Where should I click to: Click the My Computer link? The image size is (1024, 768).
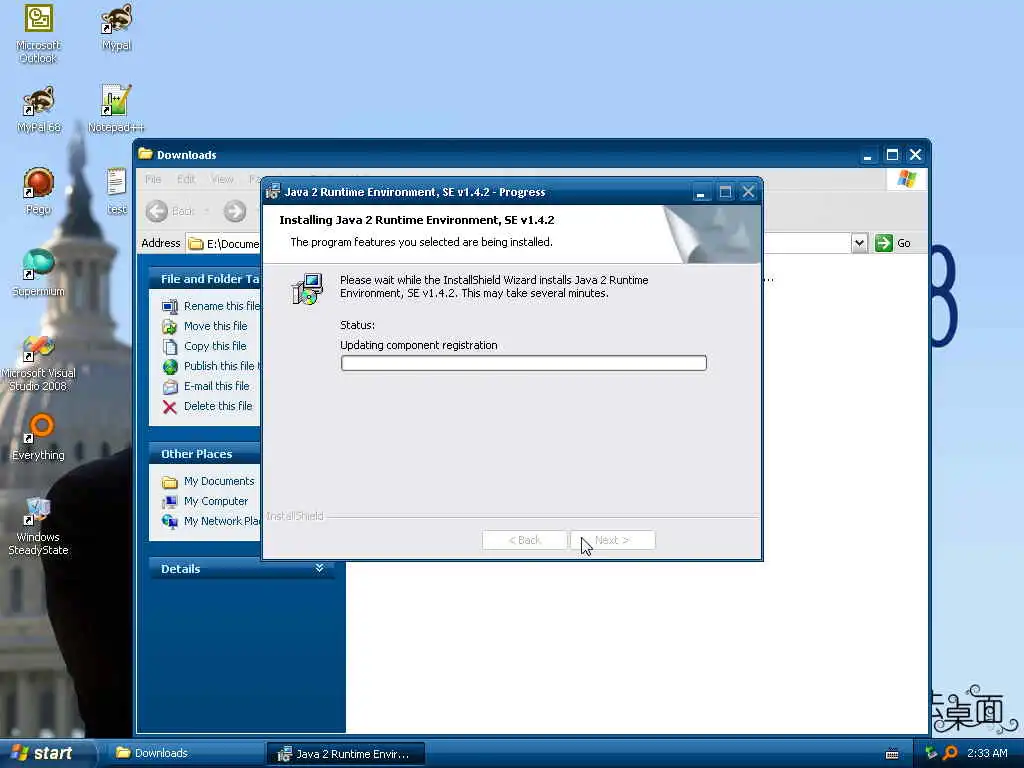pos(216,501)
